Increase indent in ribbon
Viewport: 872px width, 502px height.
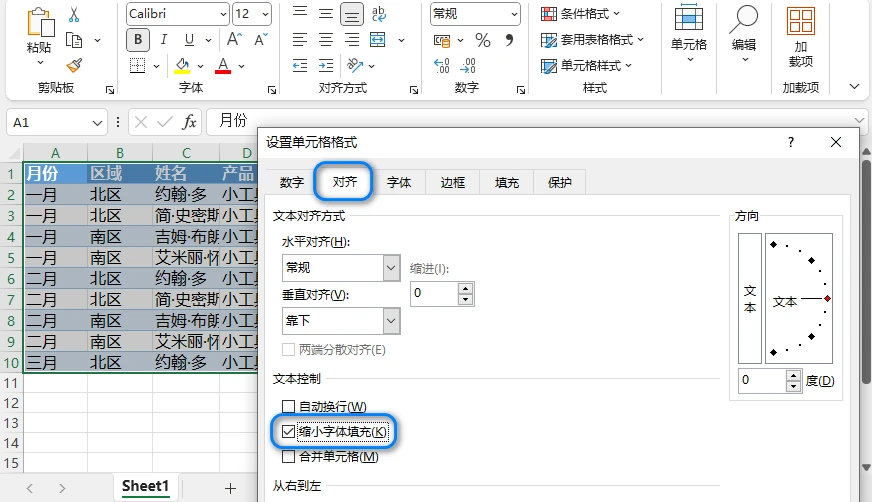(326, 66)
